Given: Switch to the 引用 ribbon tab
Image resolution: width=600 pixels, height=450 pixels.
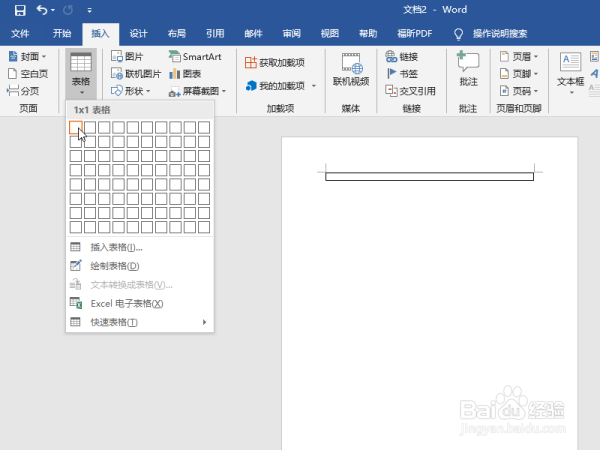Looking at the screenshot, I should point(215,34).
